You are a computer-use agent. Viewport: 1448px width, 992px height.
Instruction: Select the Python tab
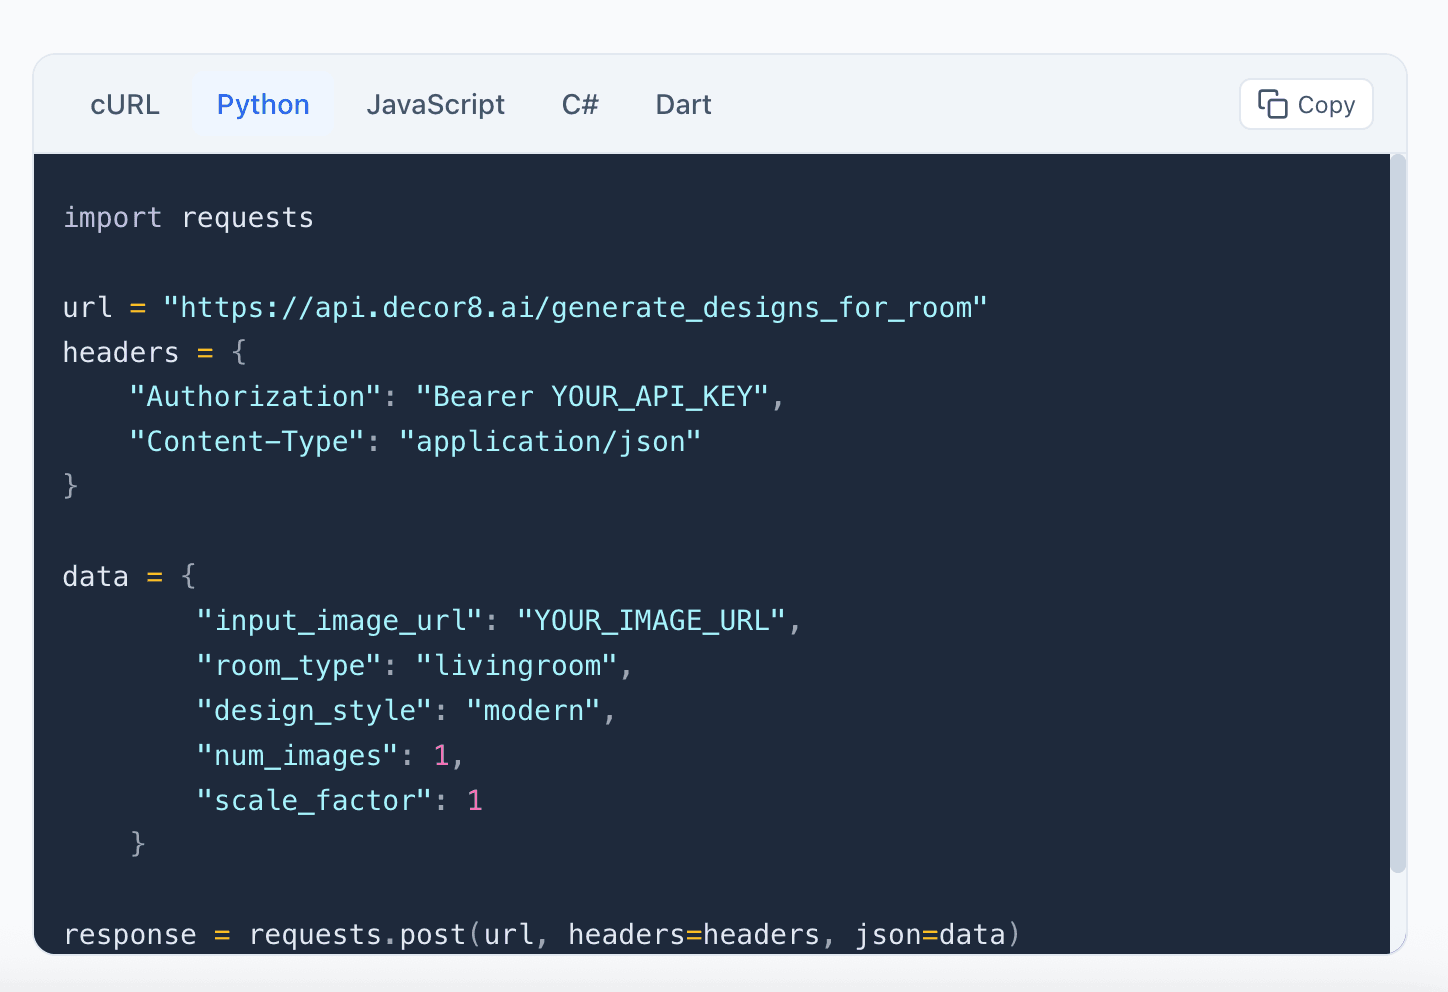coord(262,104)
